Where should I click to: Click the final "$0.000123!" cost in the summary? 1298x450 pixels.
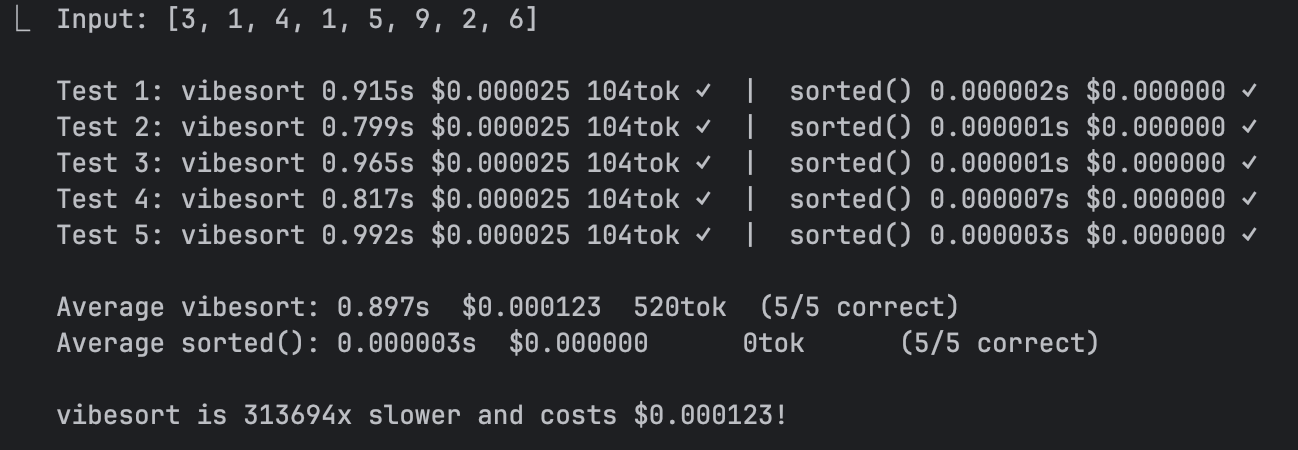[x=711, y=415]
